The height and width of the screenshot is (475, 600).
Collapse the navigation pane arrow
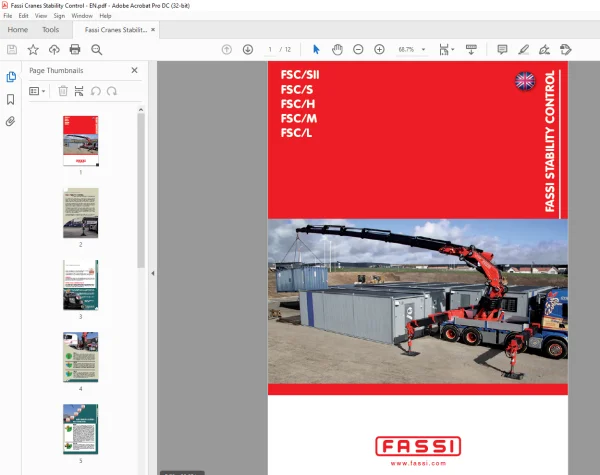tap(153, 273)
